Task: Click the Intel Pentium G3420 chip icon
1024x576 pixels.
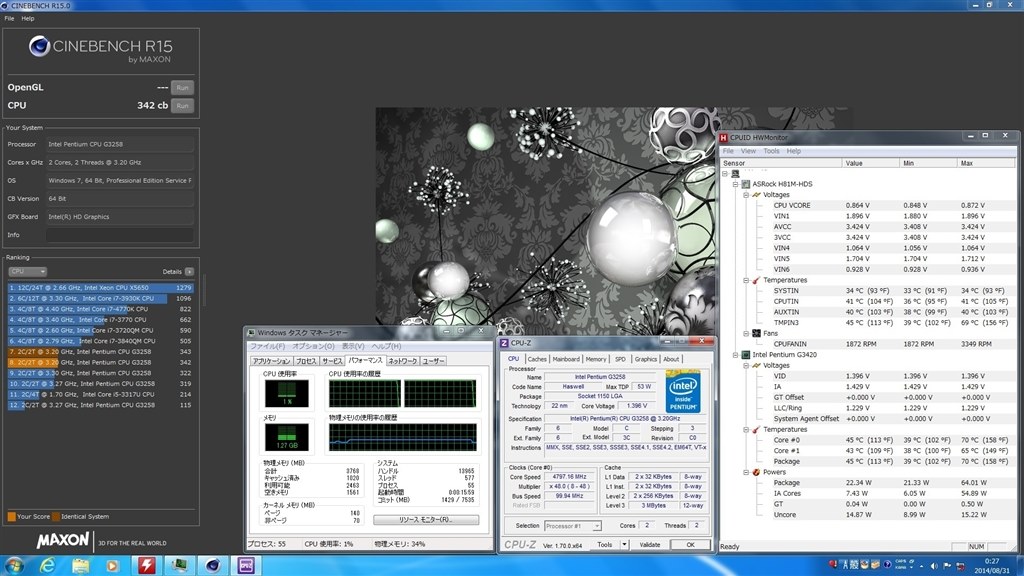Action: [x=746, y=355]
